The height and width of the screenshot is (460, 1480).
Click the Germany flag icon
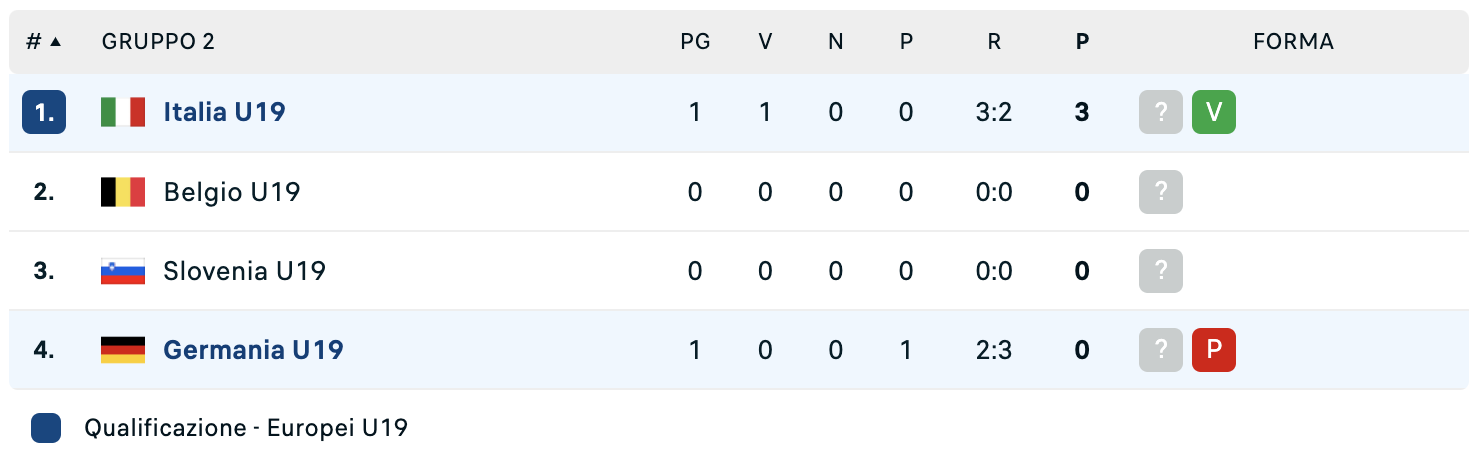click(x=123, y=350)
